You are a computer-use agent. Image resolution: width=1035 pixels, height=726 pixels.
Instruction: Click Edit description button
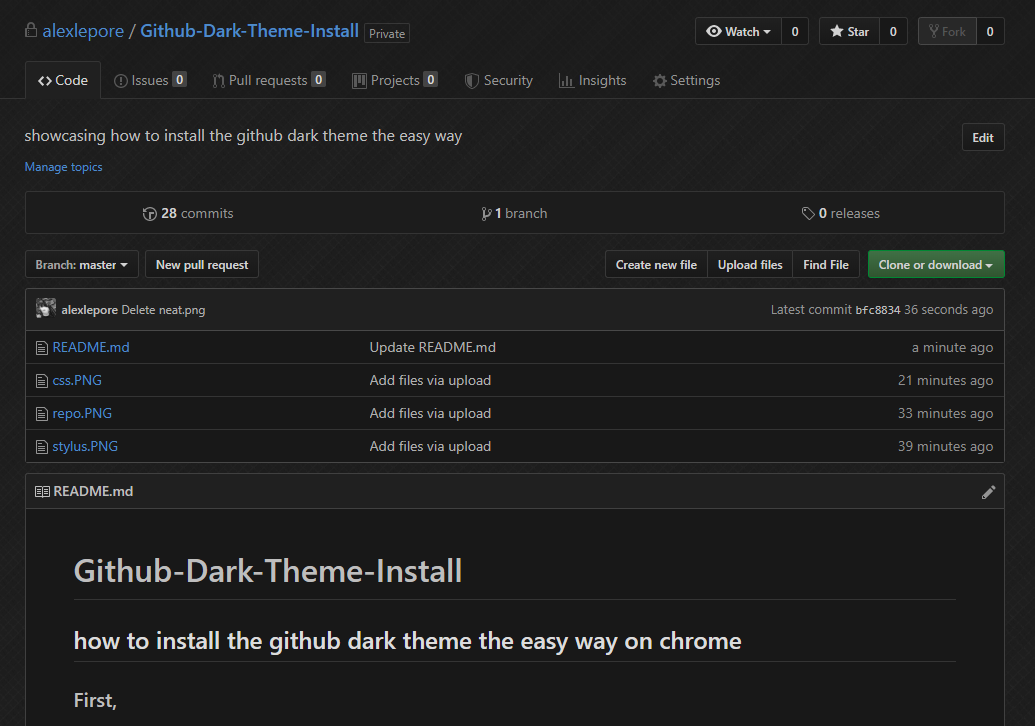pyautogui.click(x=983, y=137)
